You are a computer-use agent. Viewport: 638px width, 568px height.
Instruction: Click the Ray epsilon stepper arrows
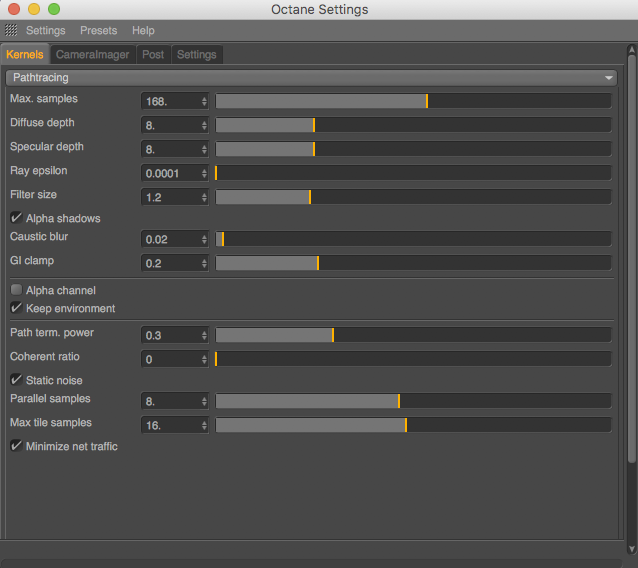pos(204,173)
